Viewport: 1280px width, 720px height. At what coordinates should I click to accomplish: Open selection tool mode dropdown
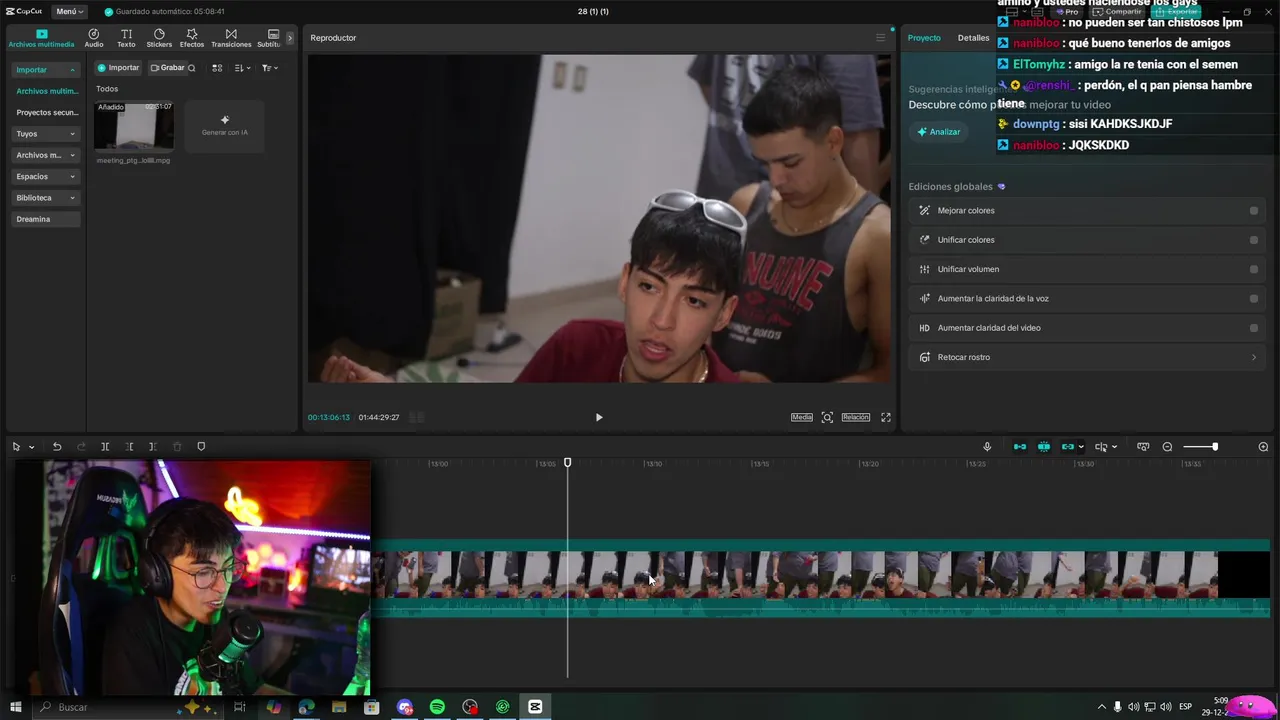pyautogui.click(x=31, y=447)
